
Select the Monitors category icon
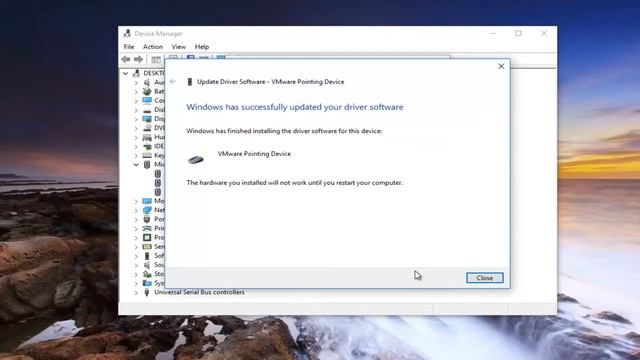[147, 201]
